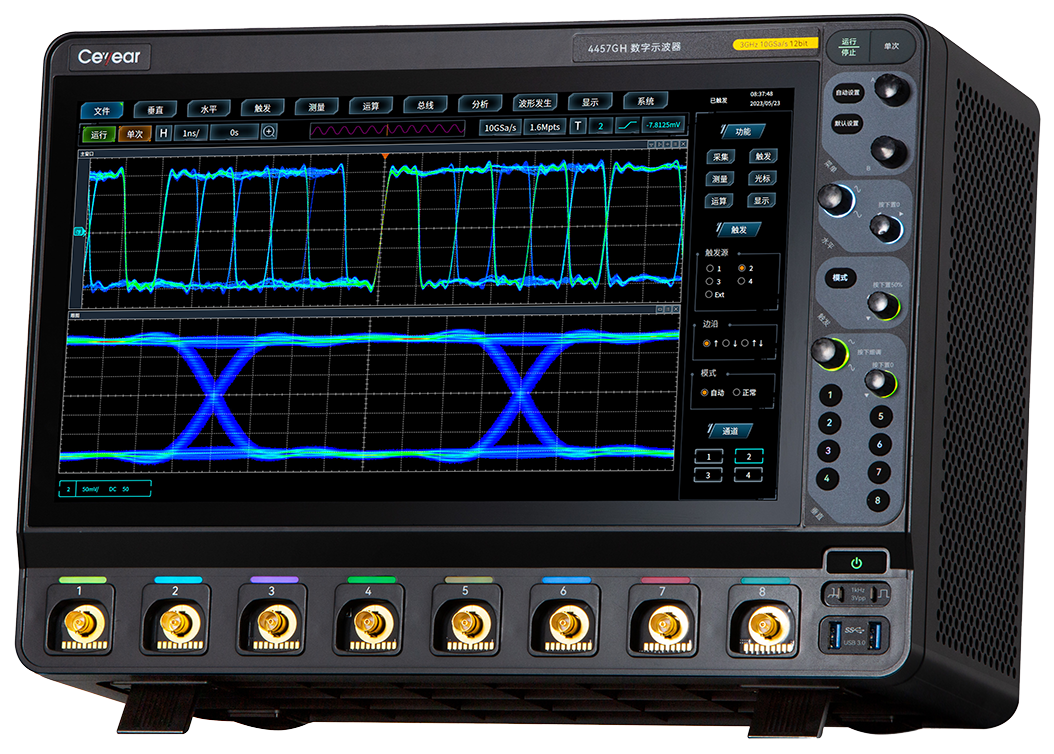Open the 10GSa/s sample rate setting

pos(502,128)
